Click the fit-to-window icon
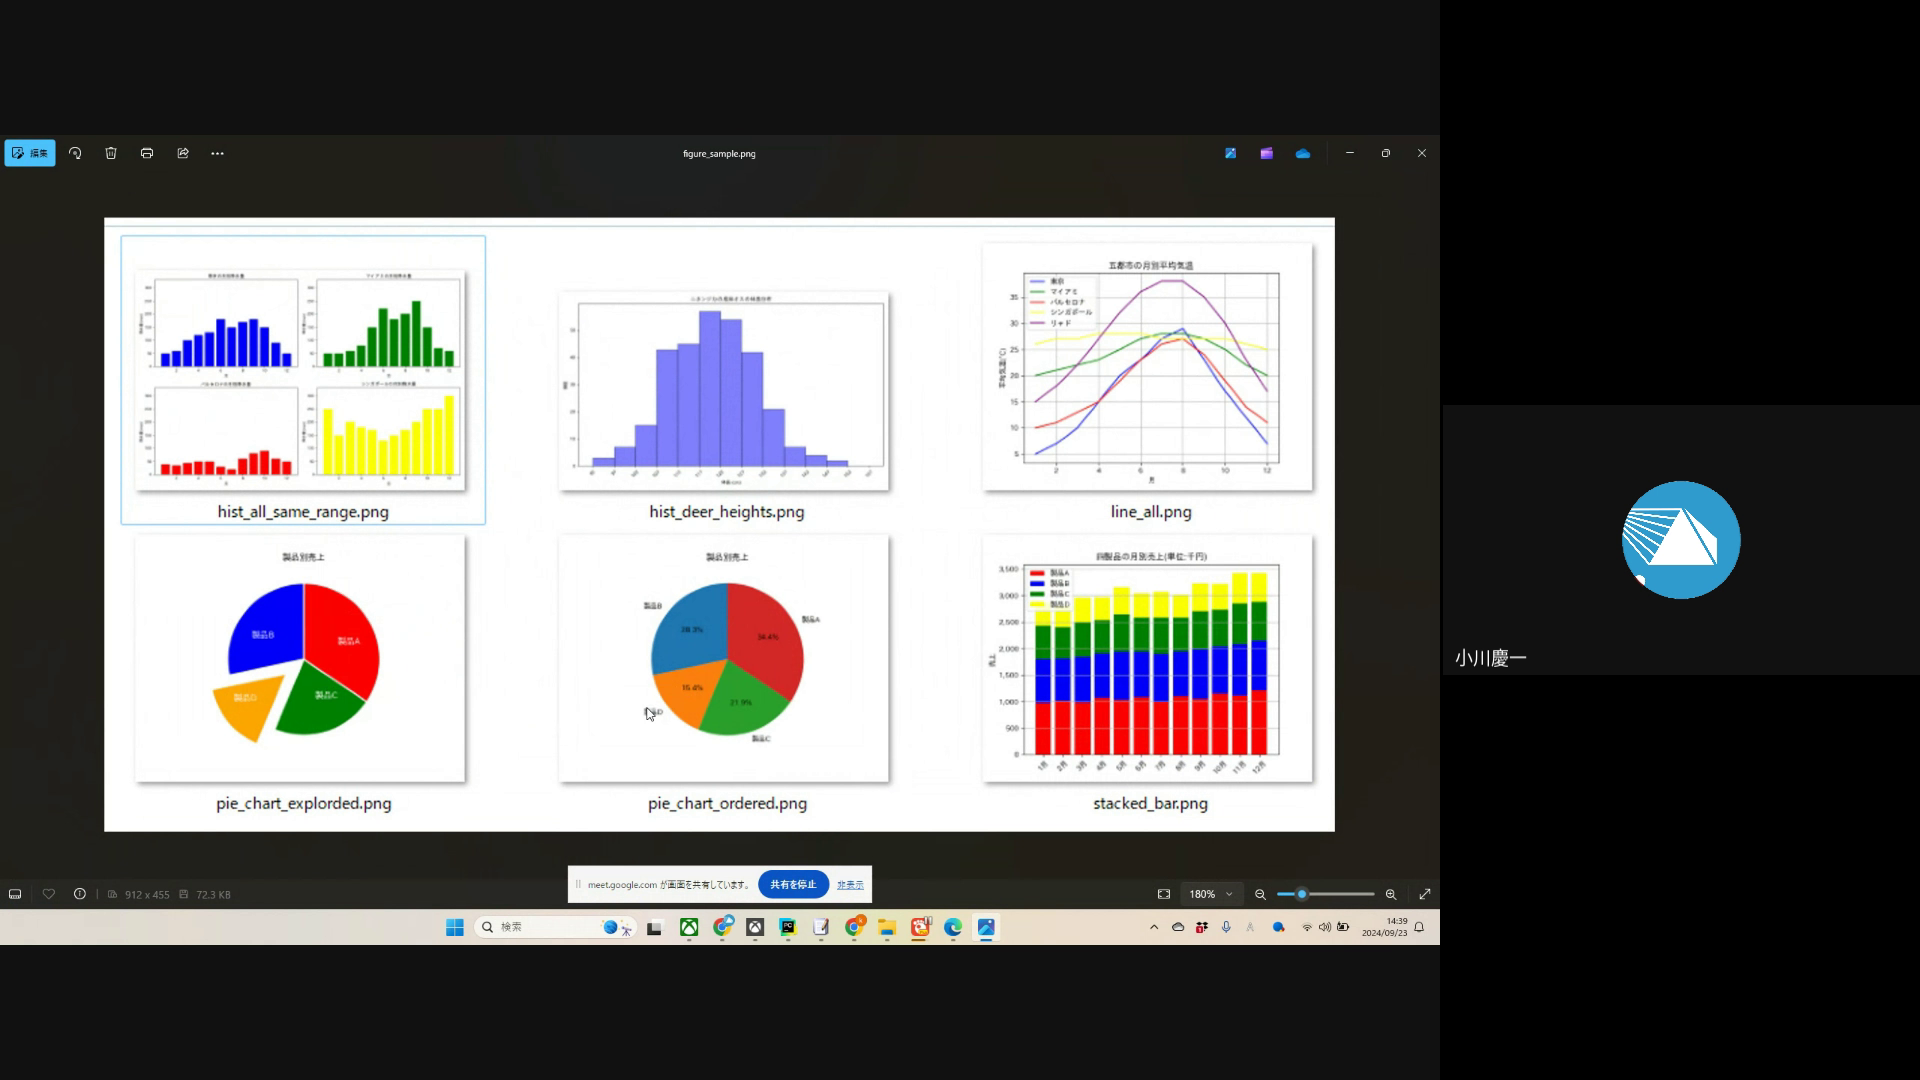Viewport: 1920px width, 1080px height. [x=1164, y=894]
